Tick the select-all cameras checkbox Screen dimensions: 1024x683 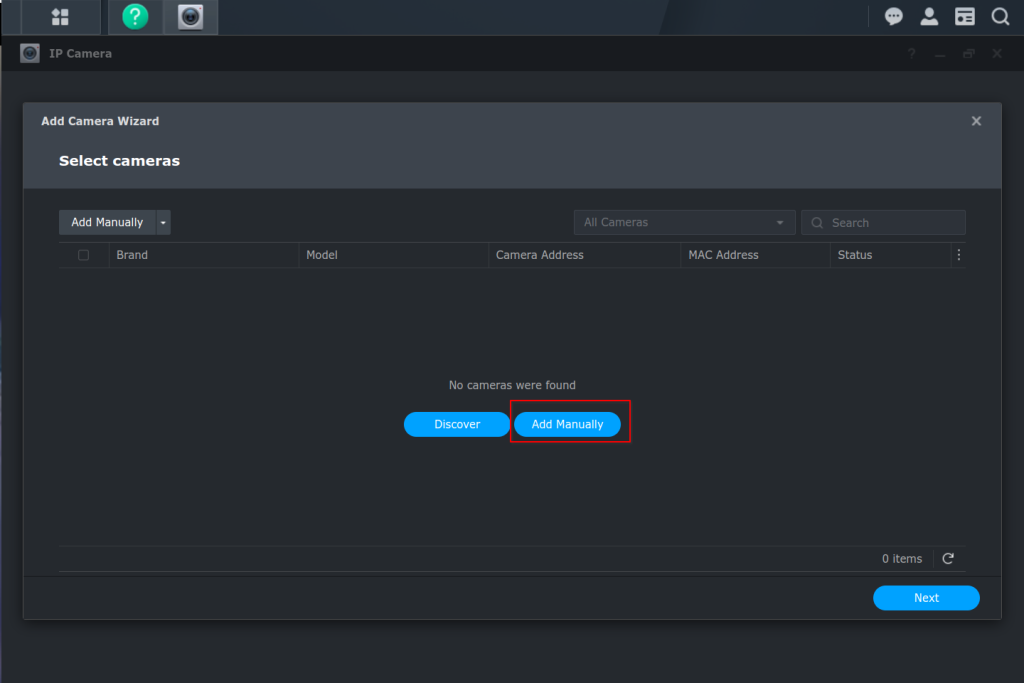[x=83, y=255]
